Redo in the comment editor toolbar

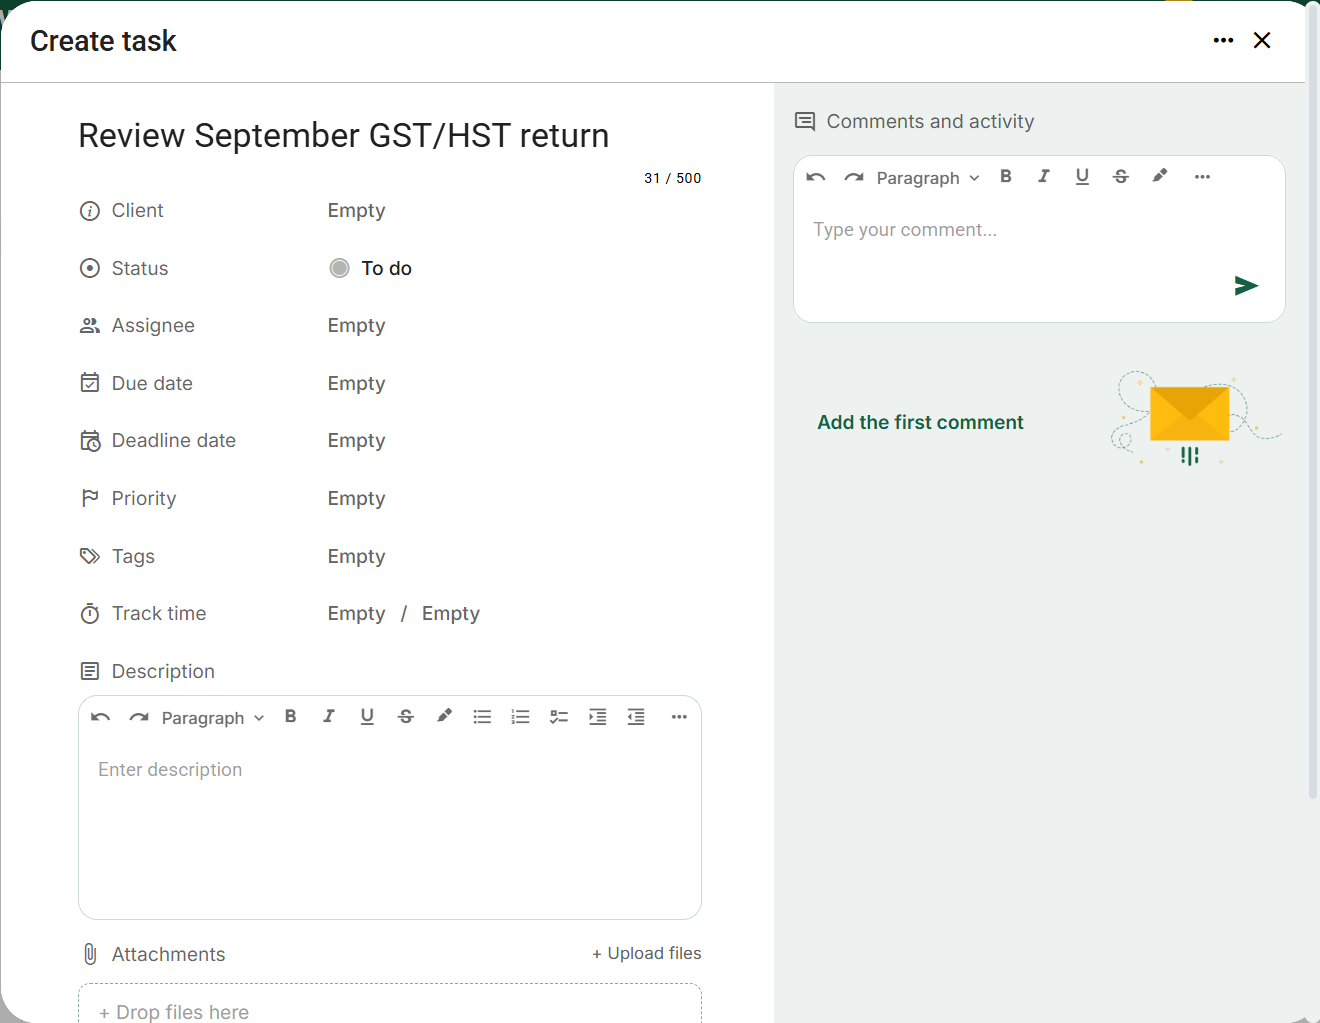click(x=854, y=177)
